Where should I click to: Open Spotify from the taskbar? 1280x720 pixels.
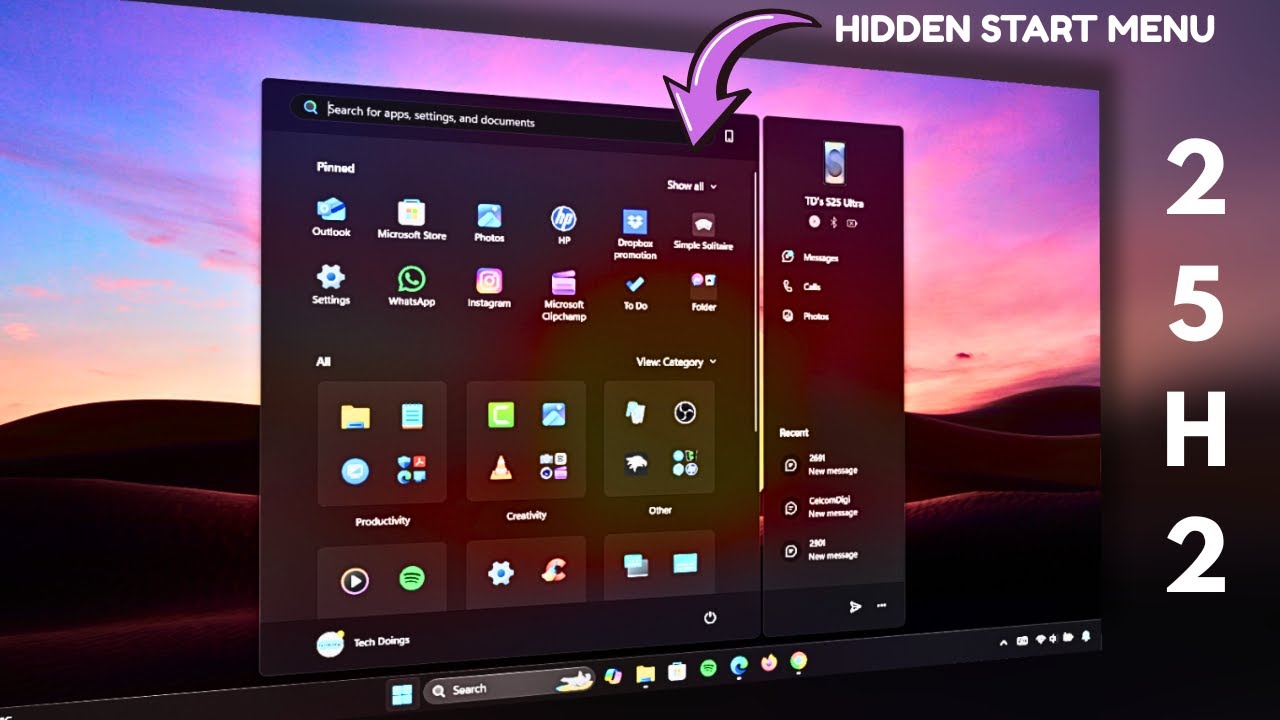(708, 668)
